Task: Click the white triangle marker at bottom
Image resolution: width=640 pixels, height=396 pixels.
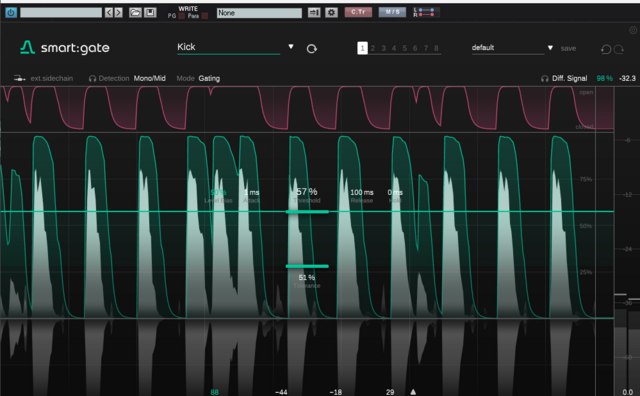Action: (x=413, y=392)
